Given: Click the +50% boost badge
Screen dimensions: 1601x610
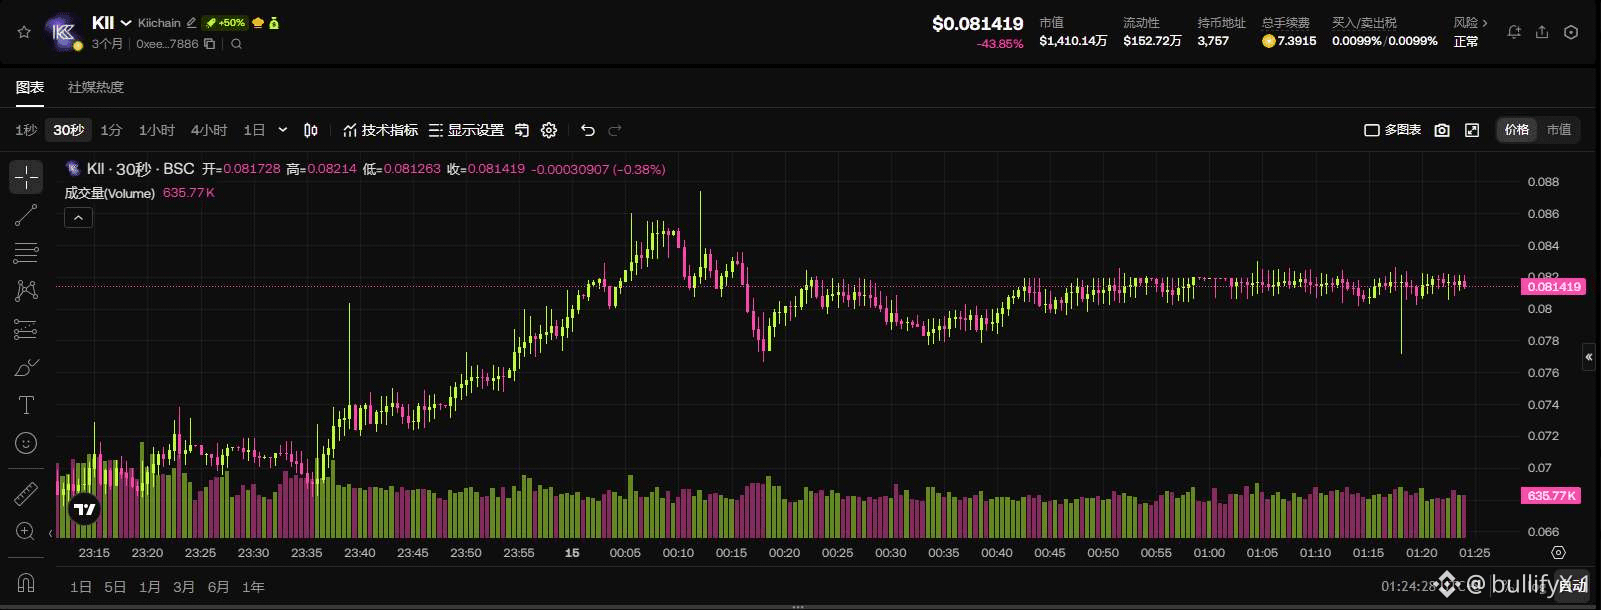Looking at the screenshot, I should pos(225,22).
